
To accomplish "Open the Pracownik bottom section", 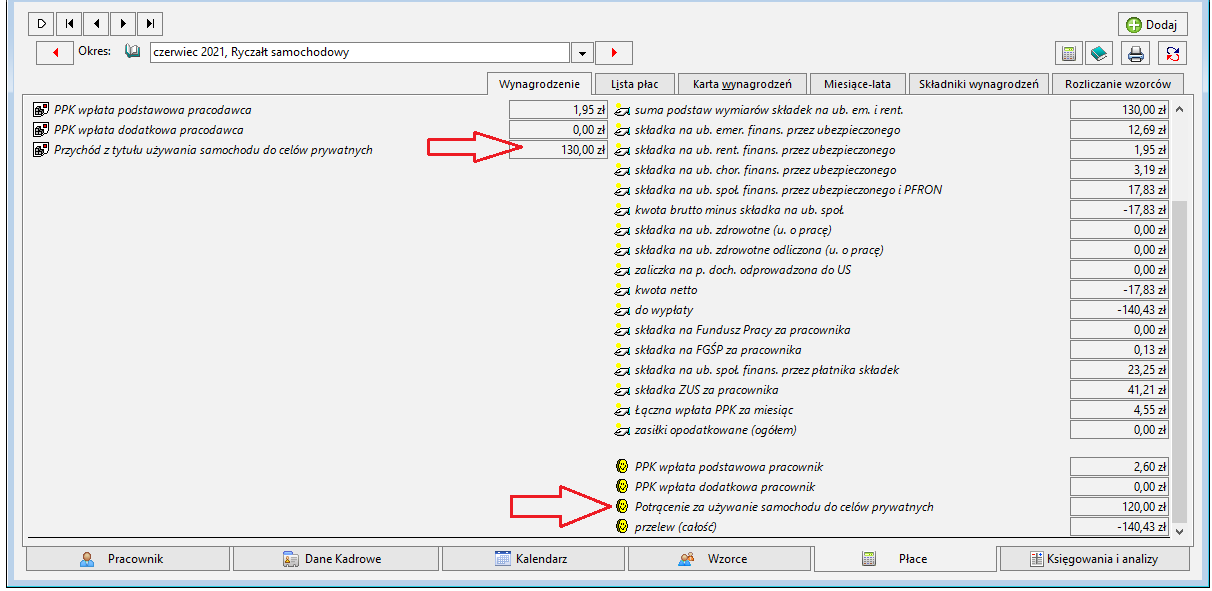I will [x=121, y=559].
